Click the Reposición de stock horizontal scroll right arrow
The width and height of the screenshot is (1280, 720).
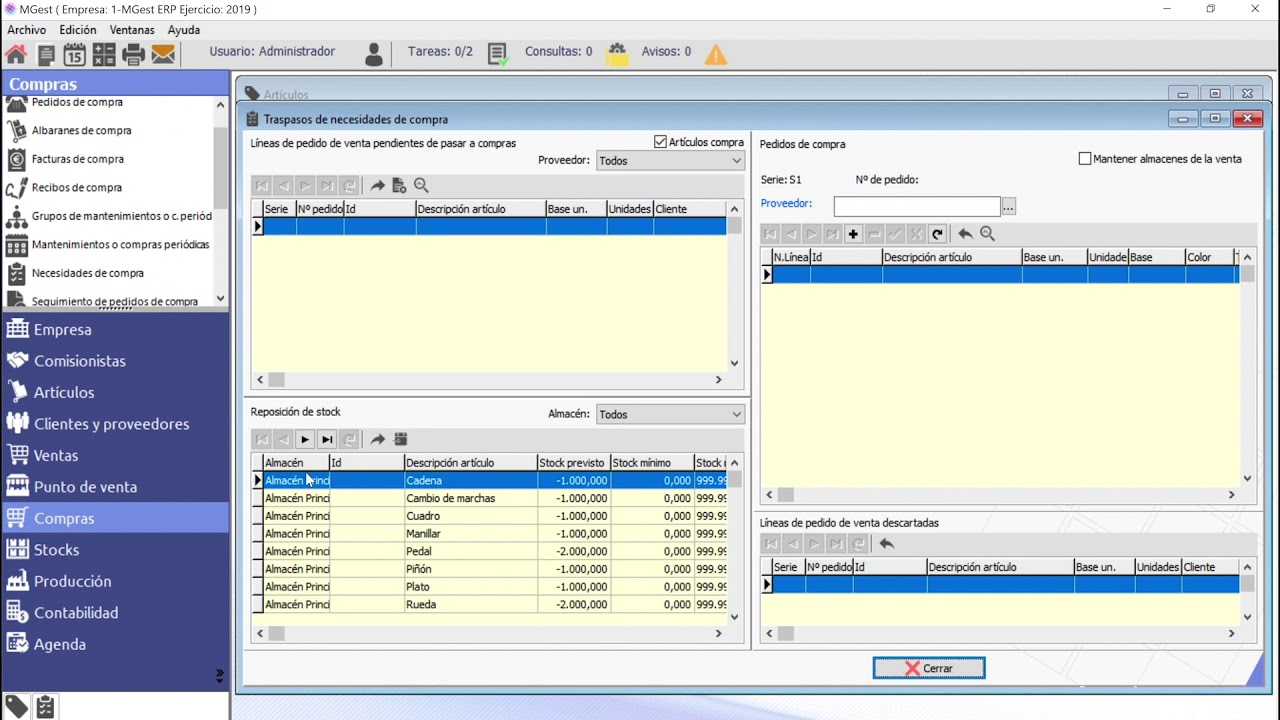[718, 633]
